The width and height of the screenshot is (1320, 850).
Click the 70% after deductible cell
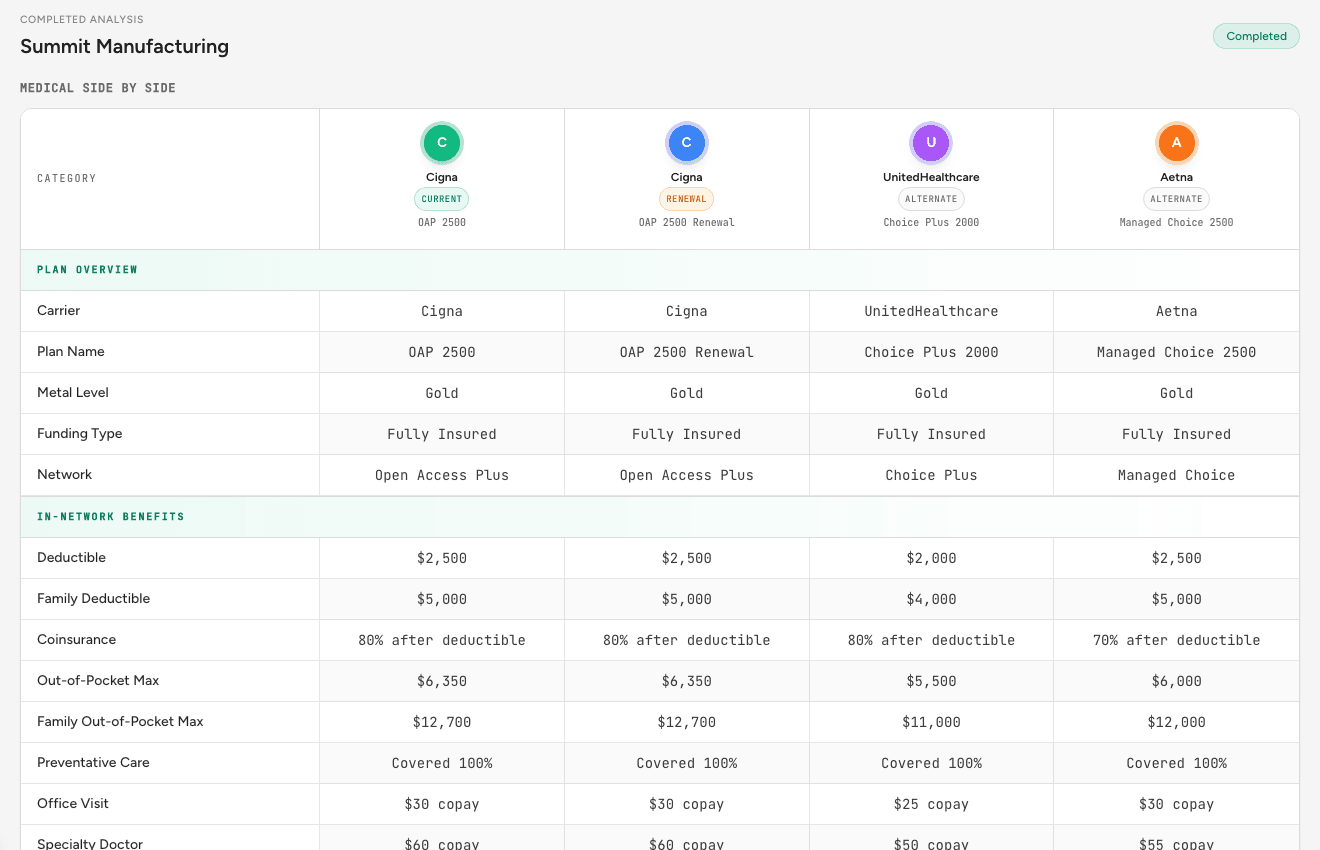click(1176, 641)
